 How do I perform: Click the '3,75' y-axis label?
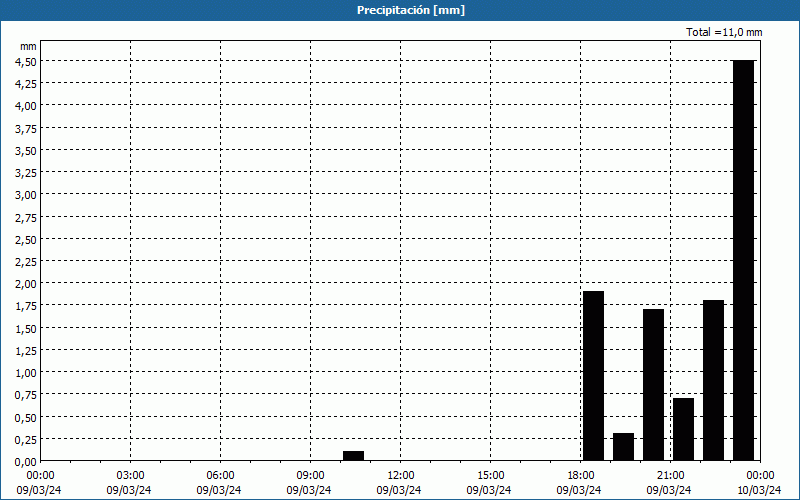26,128
